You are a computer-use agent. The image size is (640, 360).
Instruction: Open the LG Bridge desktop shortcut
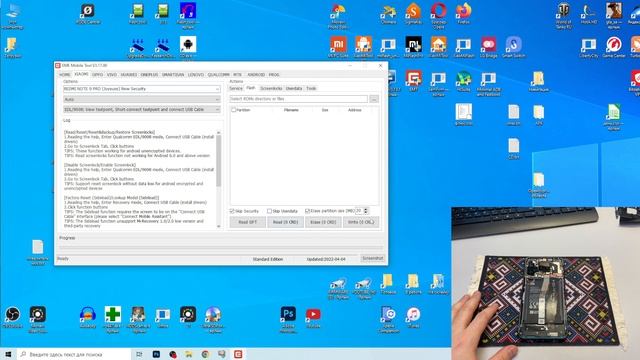click(x=489, y=46)
